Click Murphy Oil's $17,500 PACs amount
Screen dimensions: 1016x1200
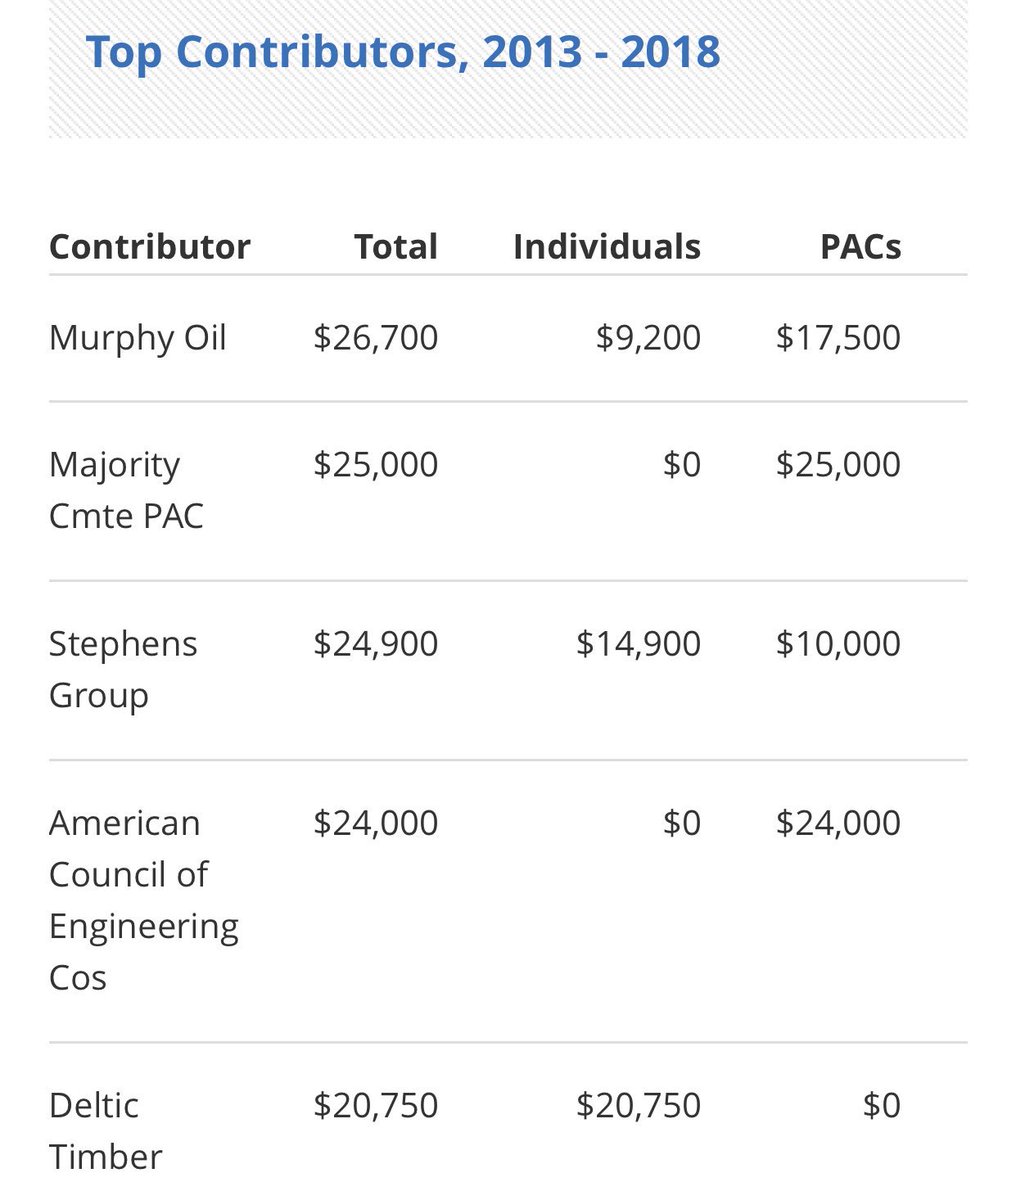tap(838, 337)
